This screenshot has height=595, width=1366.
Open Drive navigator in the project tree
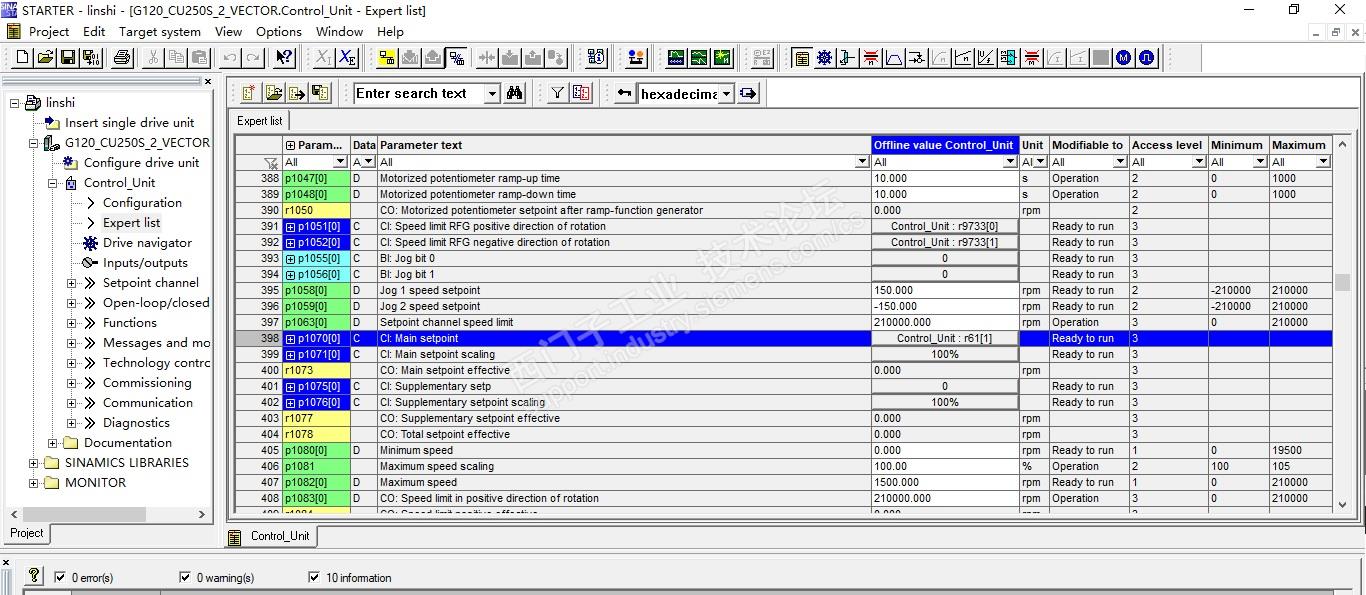click(x=147, y=243)
